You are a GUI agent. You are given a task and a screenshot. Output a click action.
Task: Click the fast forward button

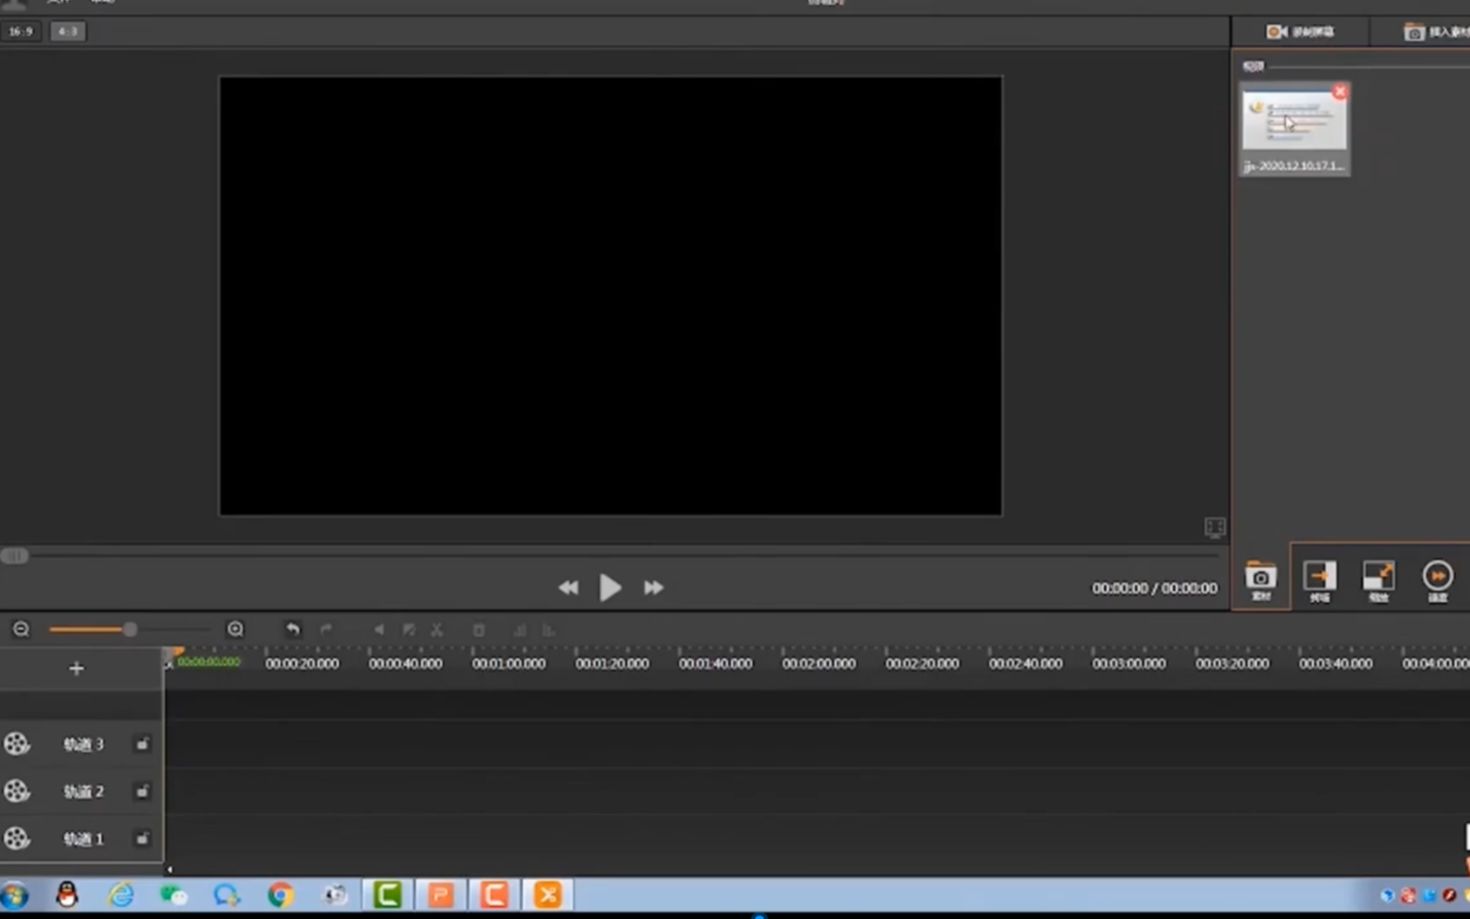(653, 588)
